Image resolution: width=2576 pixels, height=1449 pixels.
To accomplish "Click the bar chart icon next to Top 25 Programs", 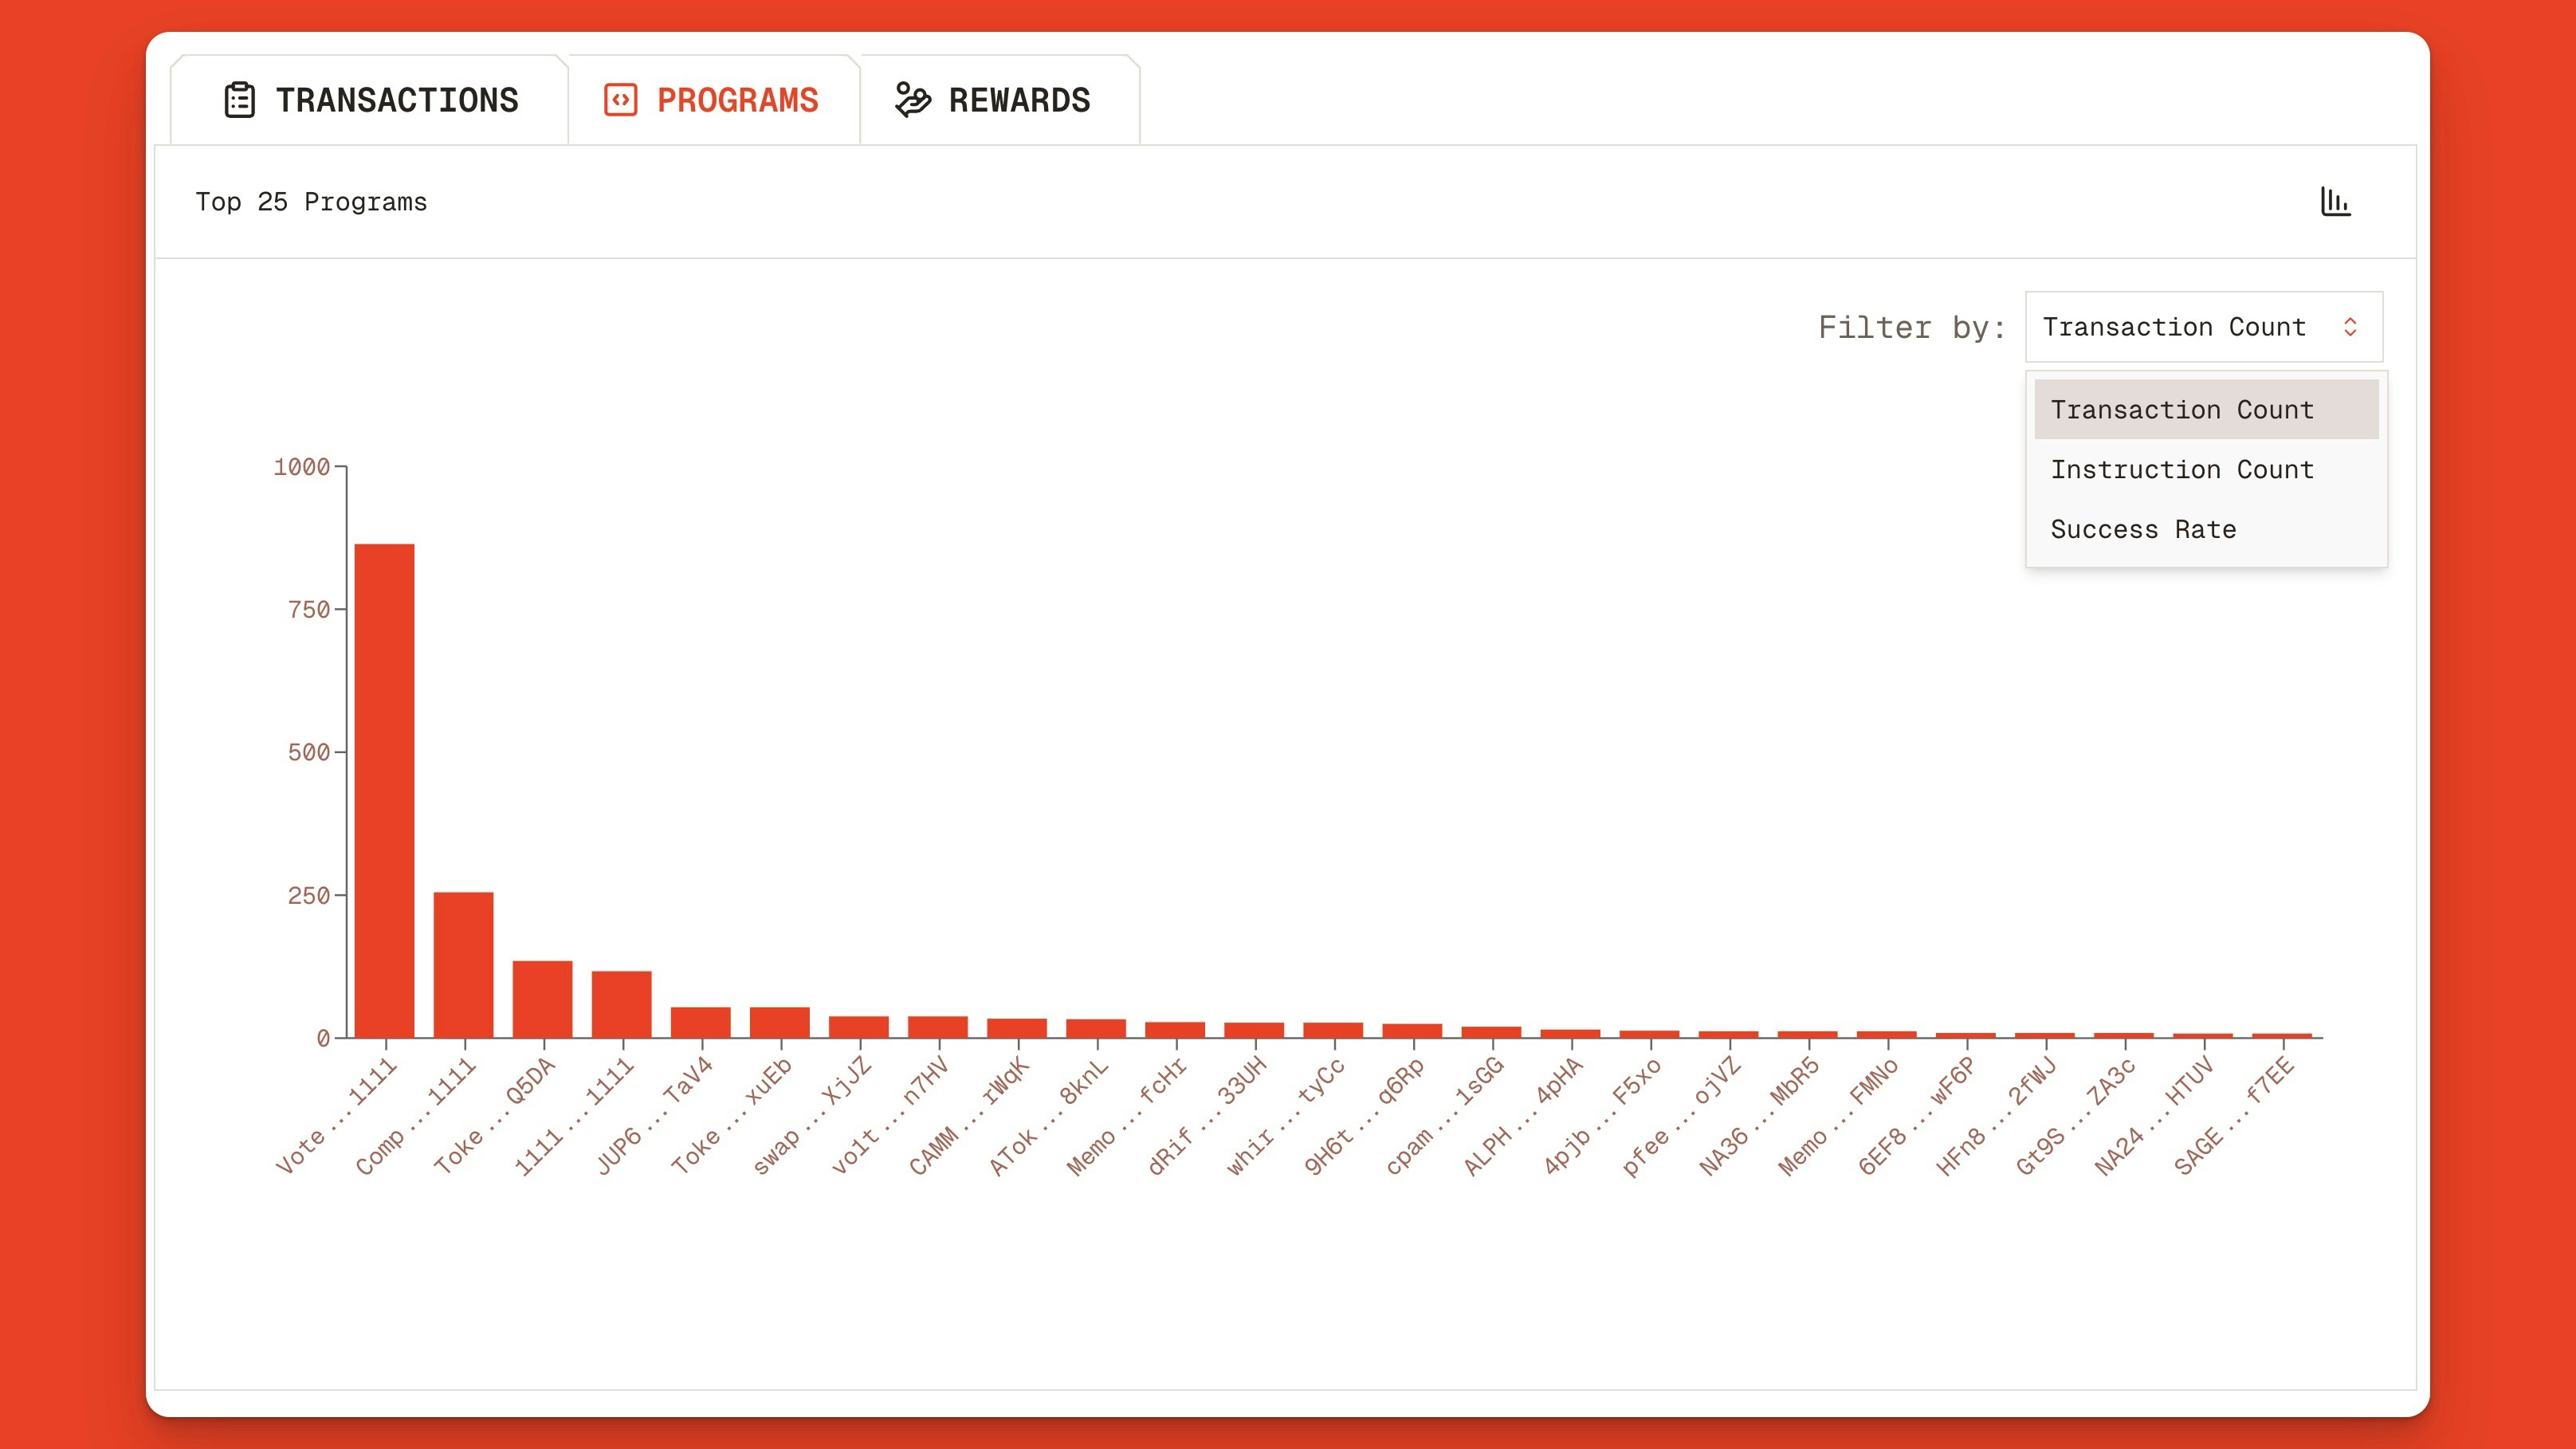I will pyautogui.click(x=2337, y=201).
